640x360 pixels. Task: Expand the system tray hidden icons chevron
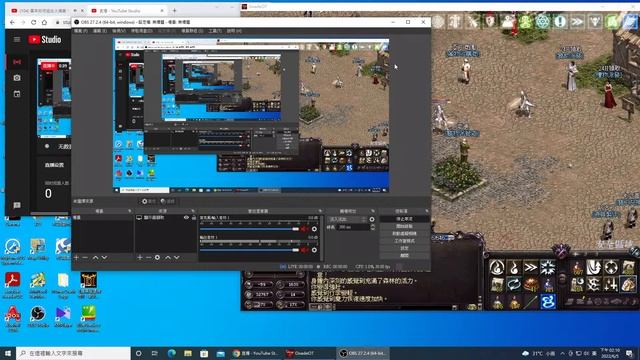[x=562, y=353]
